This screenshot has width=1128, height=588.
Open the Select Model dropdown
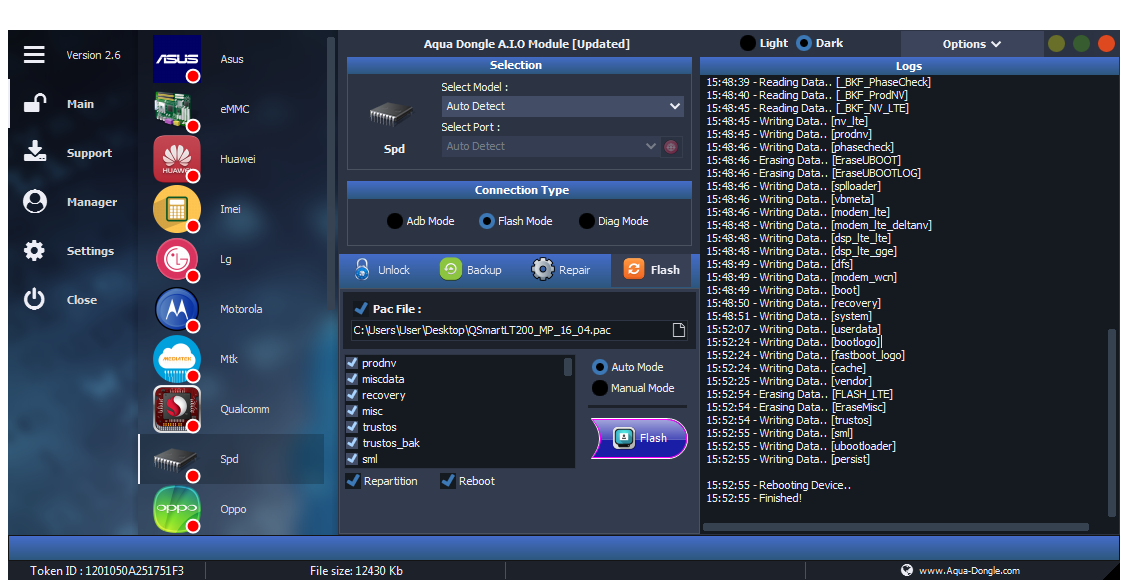coord(563,107)
